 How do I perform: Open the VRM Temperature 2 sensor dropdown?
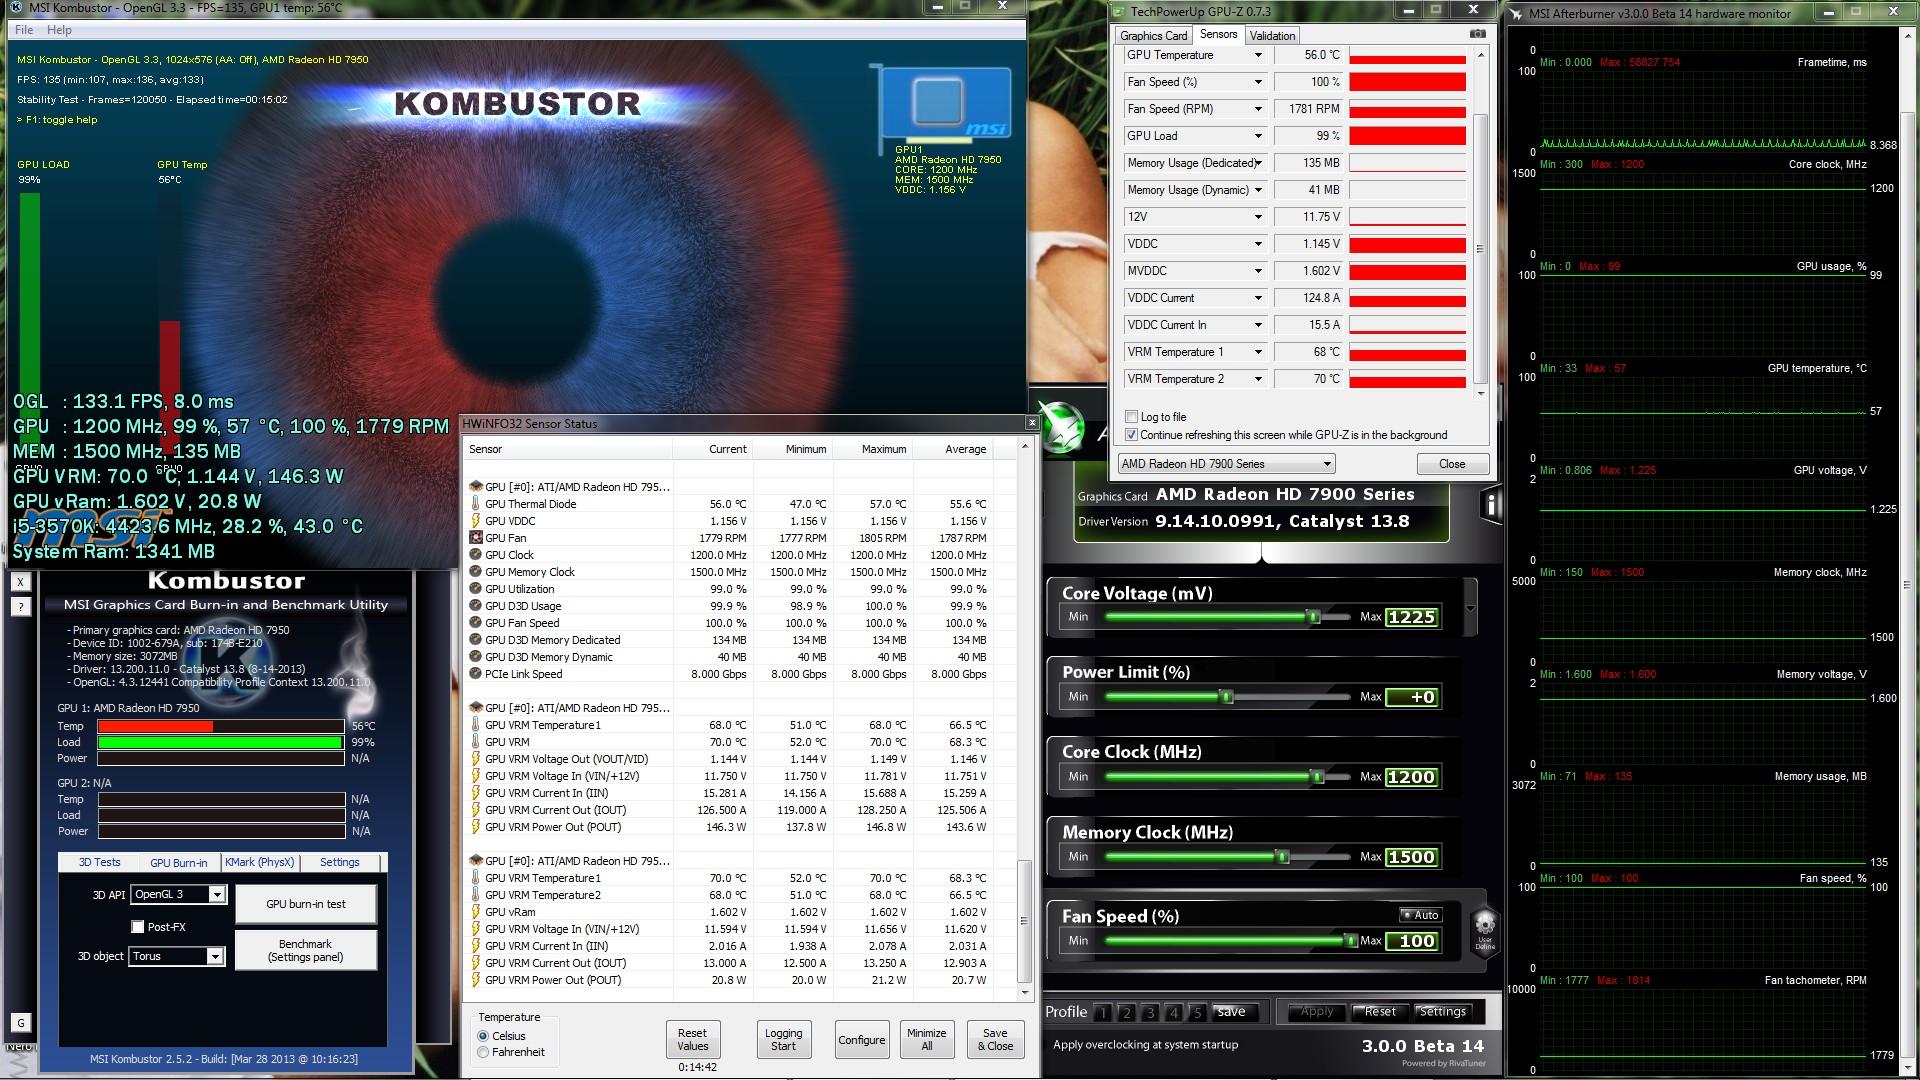[x=1258, y=379]
